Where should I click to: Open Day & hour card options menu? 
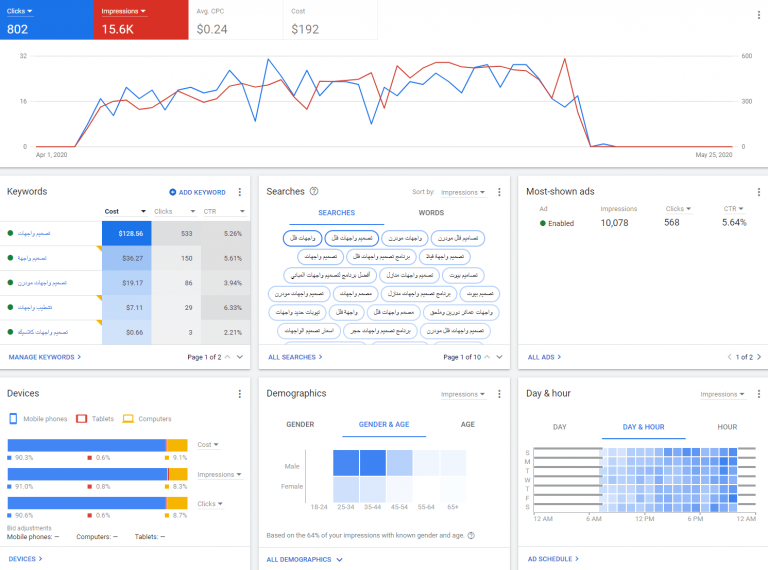click(757, 394)
